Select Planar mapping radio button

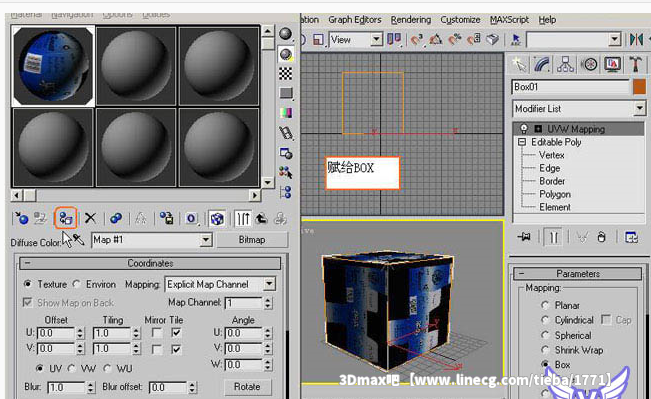[545, 305]
